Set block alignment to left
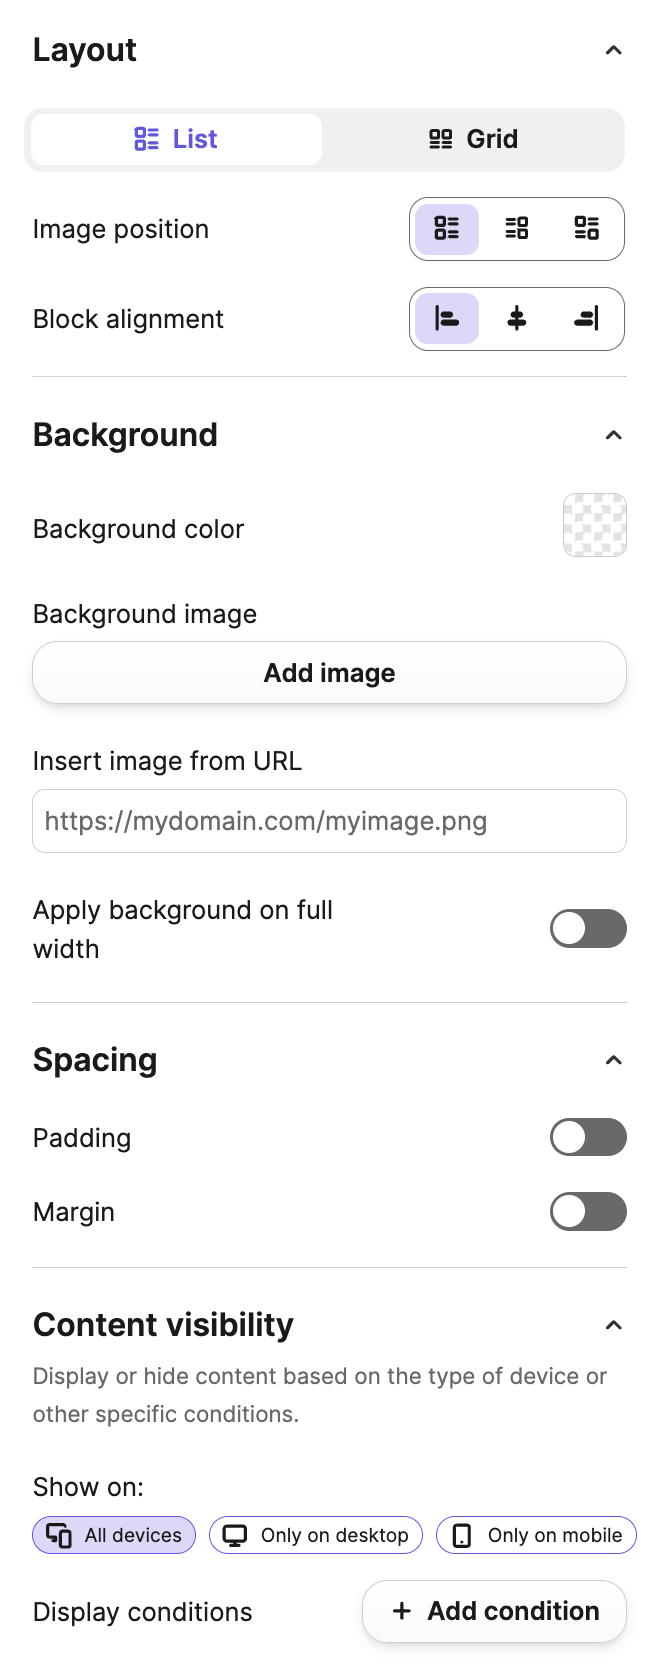Viewport: 652px width, 1674px height. (x=446, y=319)
